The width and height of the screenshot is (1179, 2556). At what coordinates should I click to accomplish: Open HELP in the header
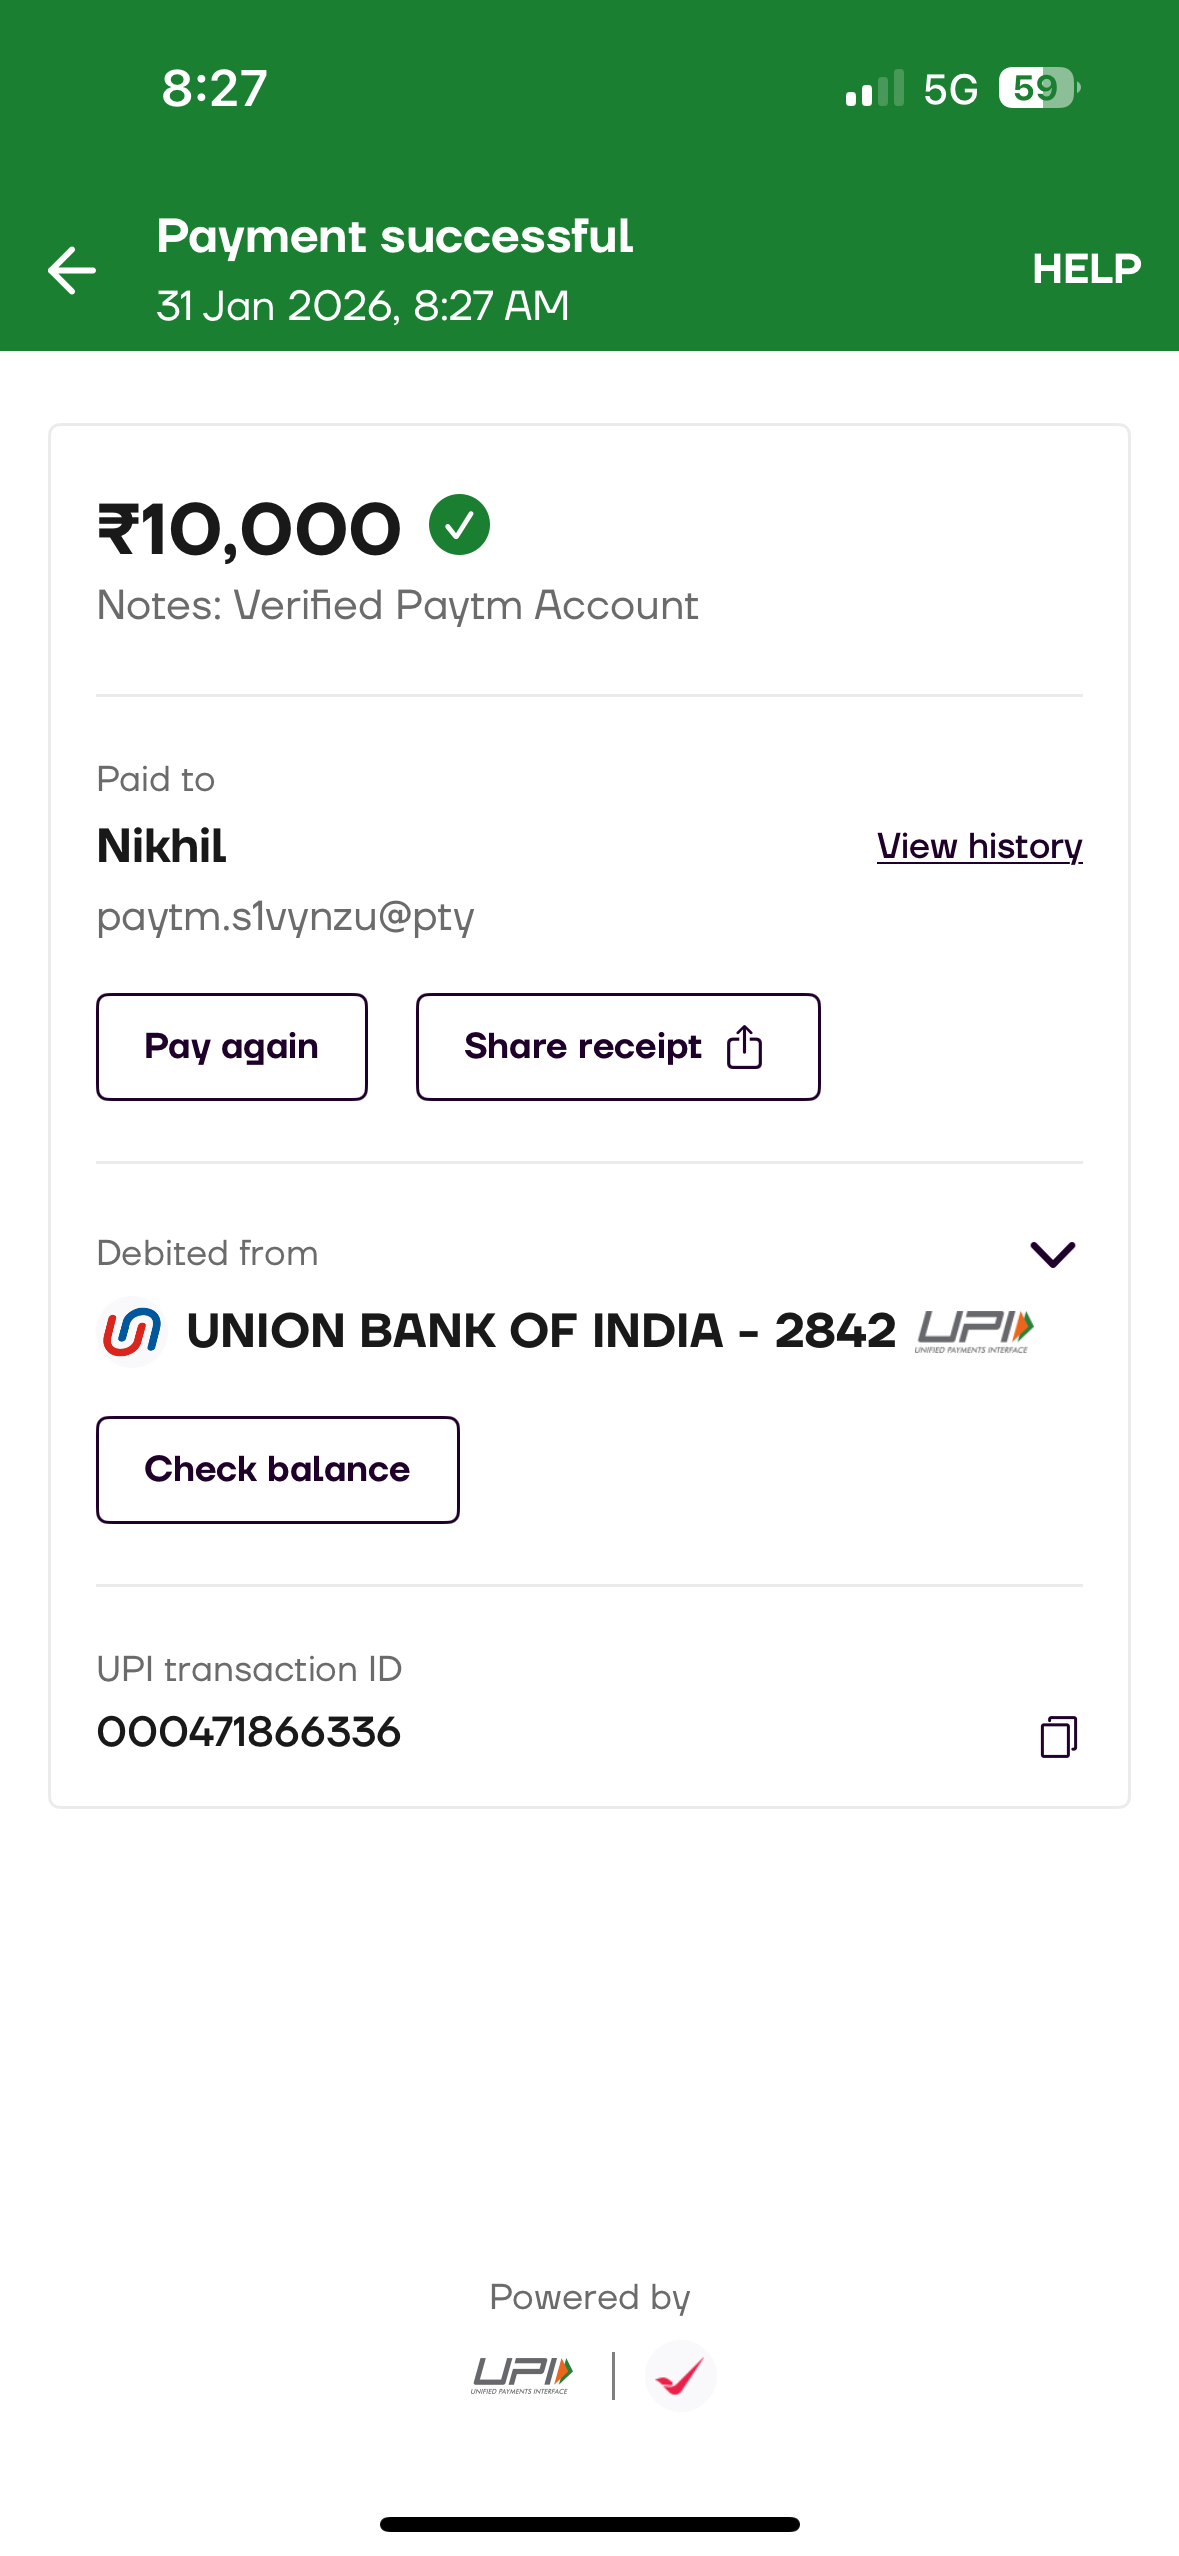pyautogui.click(x=1086, y=269)
